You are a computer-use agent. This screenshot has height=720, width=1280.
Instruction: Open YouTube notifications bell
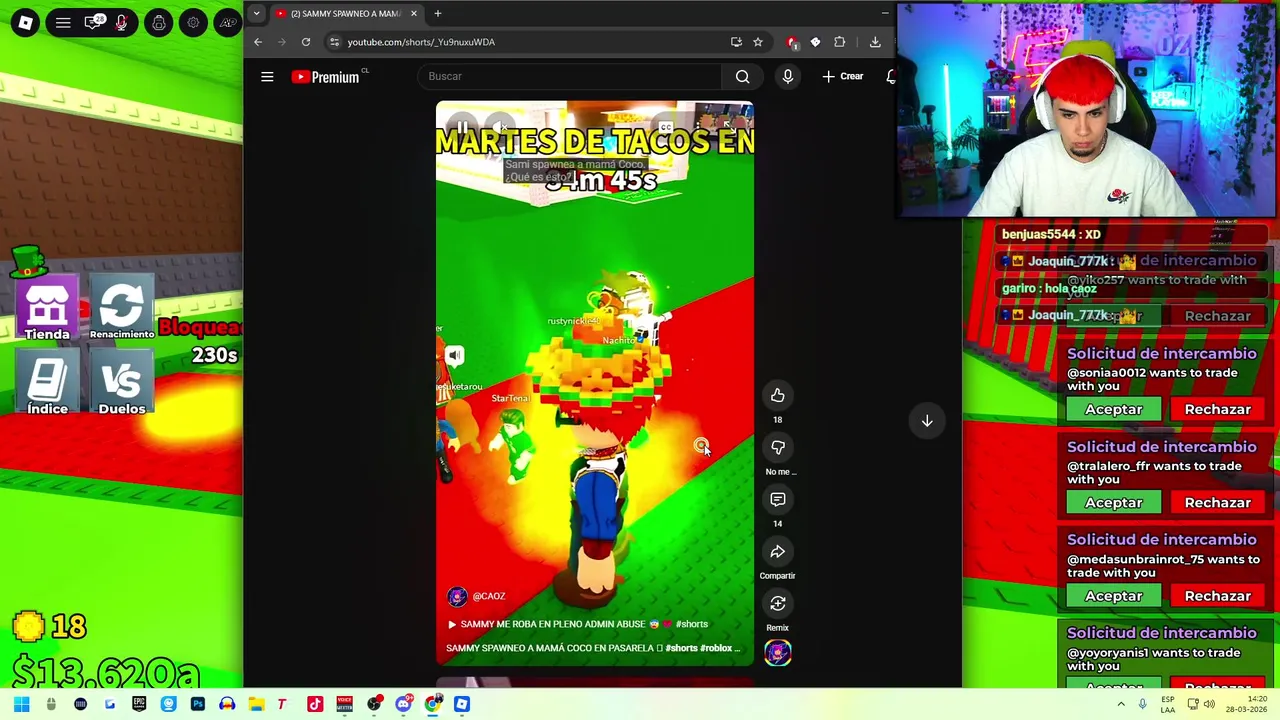[x=891, y=76]
